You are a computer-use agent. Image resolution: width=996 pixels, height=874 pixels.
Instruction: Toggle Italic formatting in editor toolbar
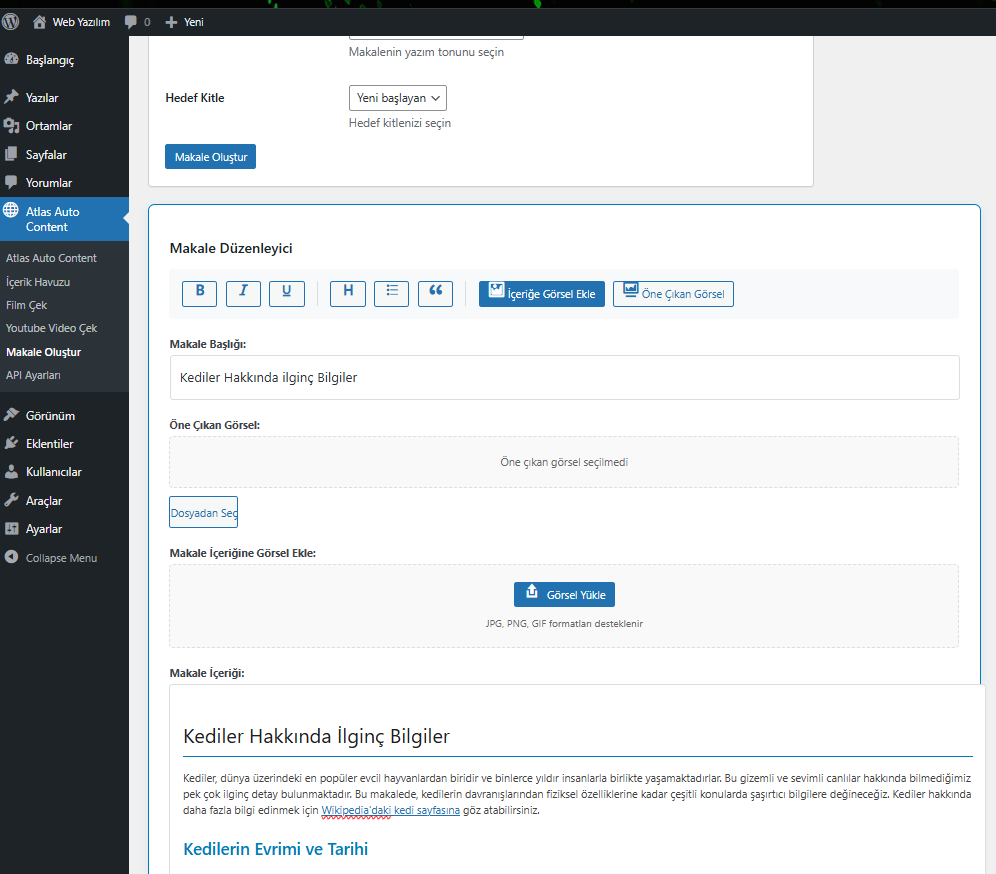243,293
